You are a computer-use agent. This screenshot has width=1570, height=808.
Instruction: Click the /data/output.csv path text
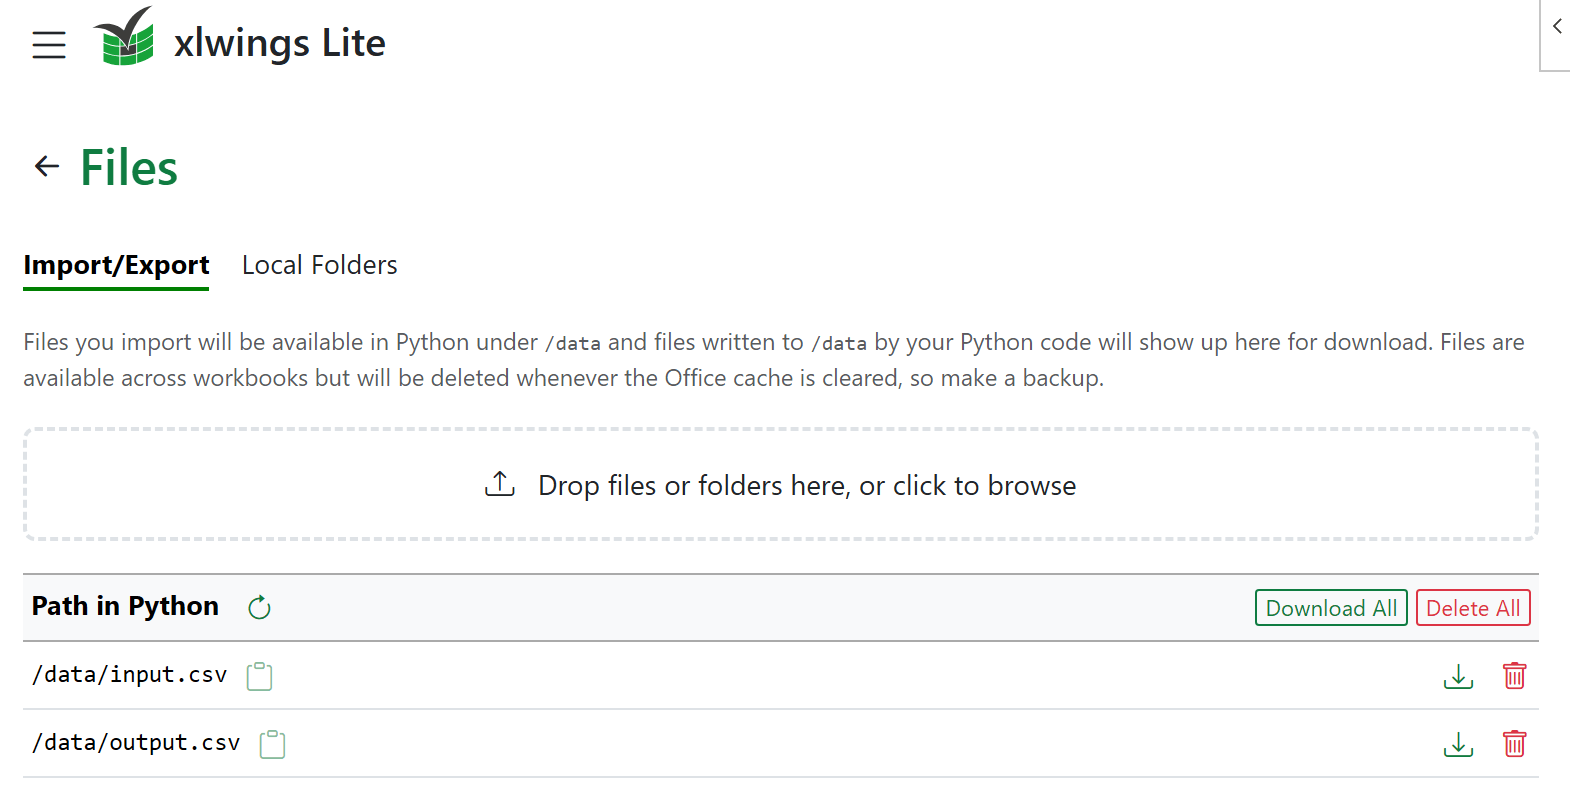pos(136,743)
